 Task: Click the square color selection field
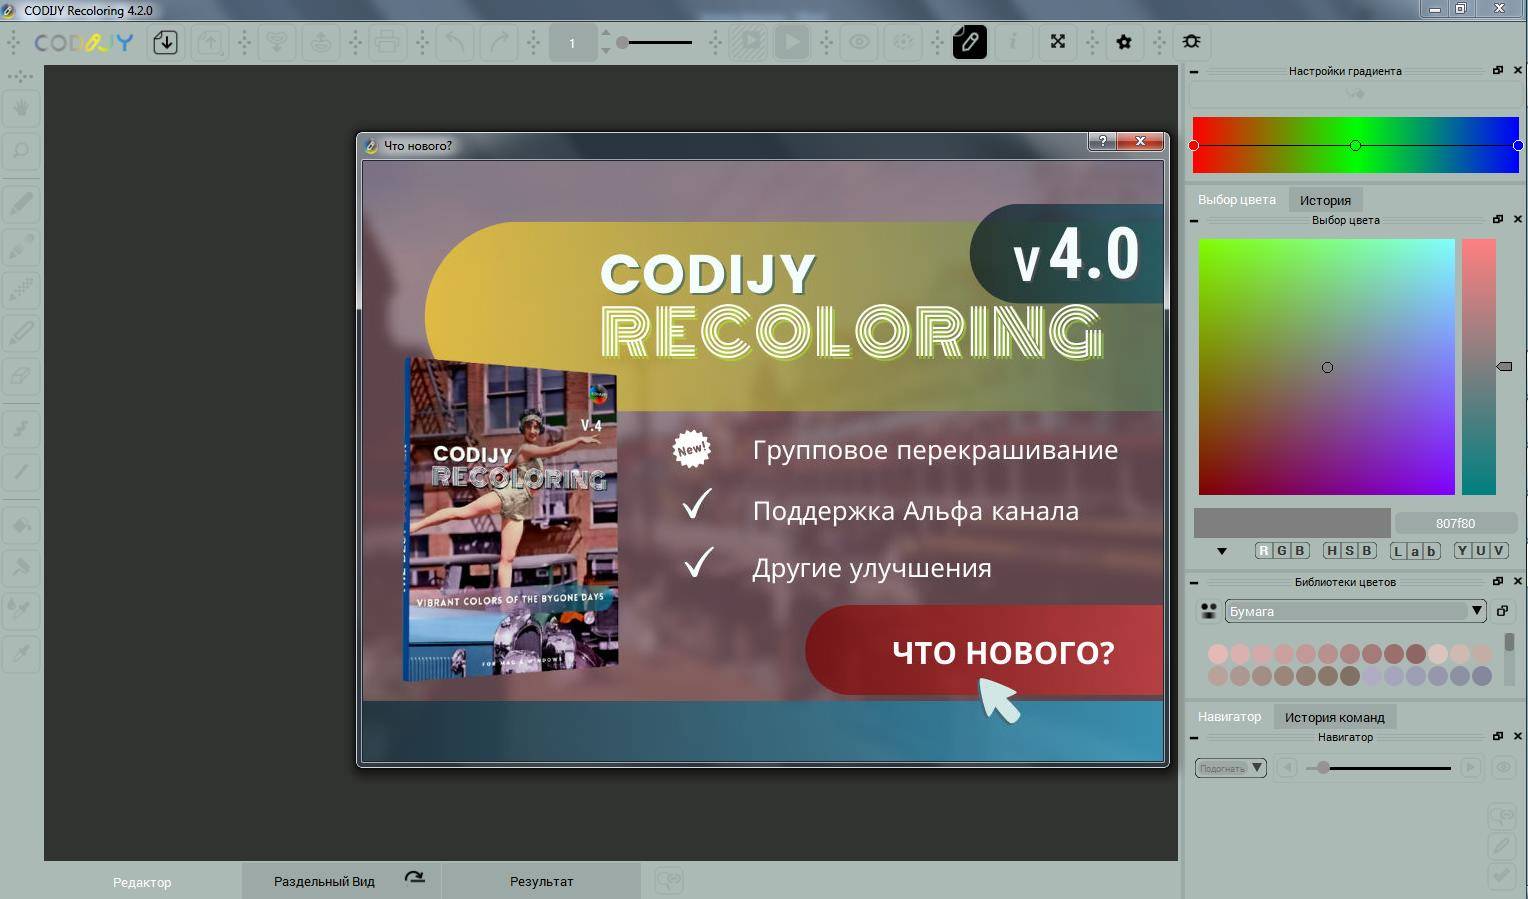(1326, 366)
